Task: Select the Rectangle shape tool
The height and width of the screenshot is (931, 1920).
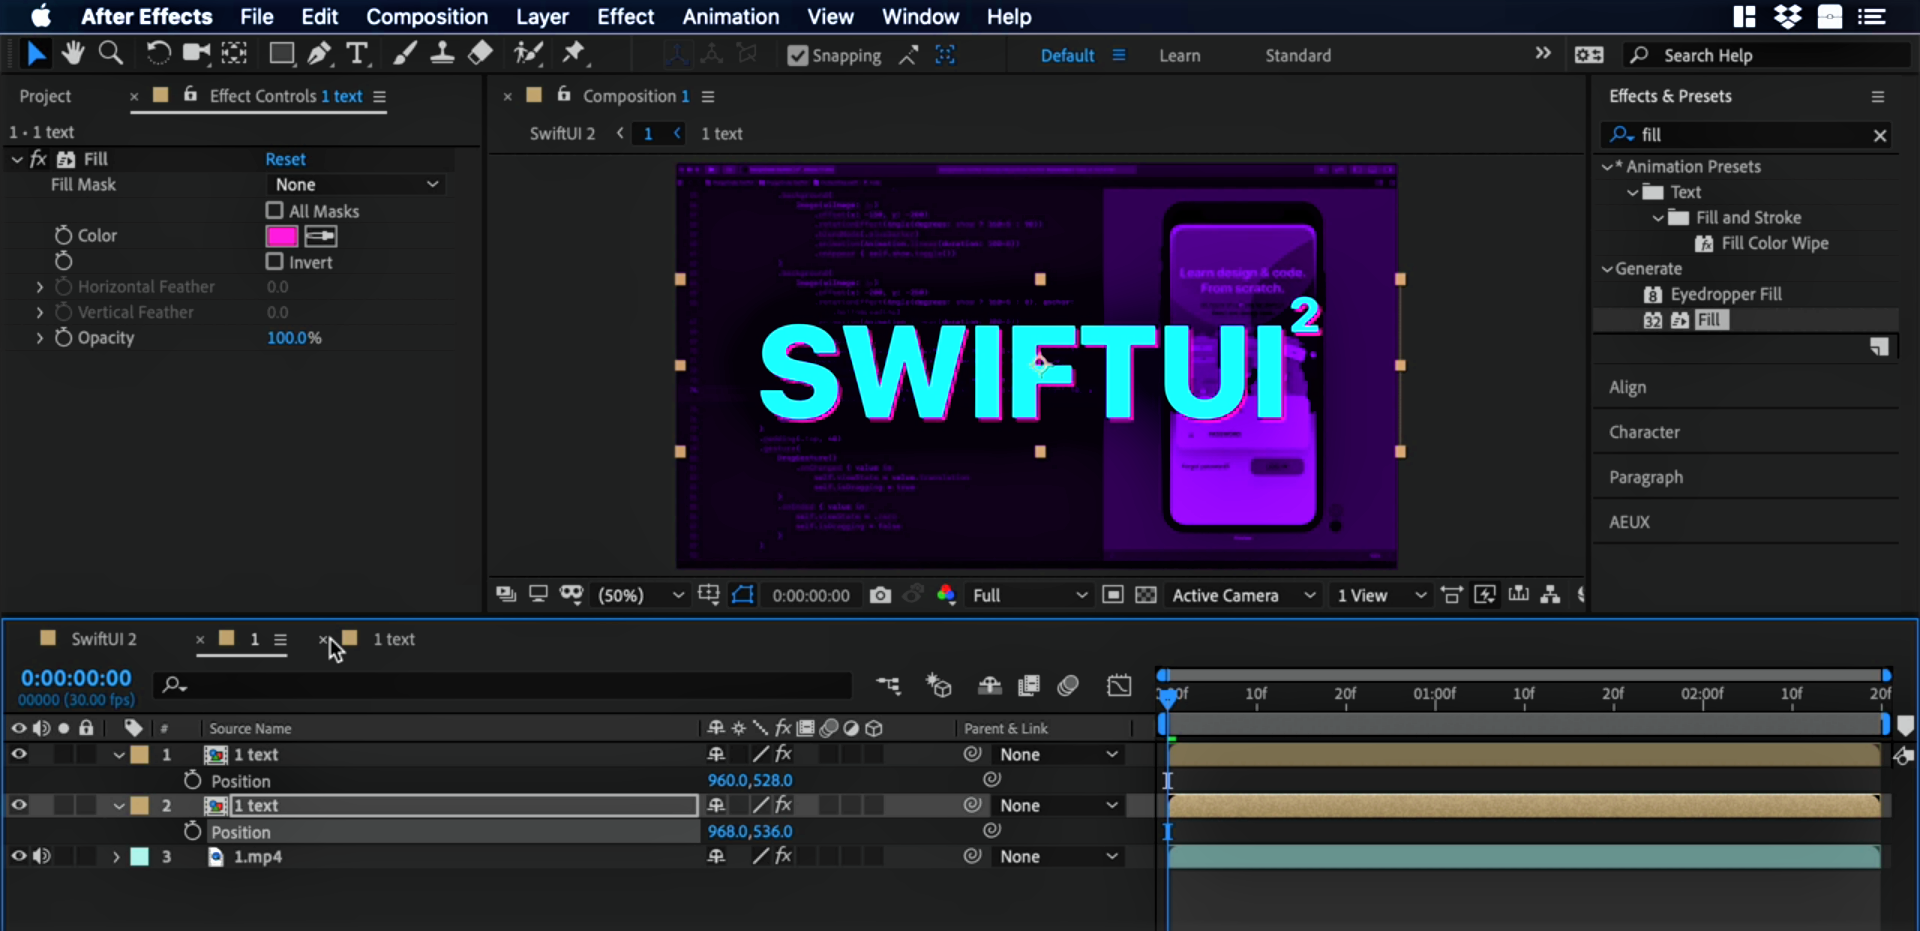Action: tap(281, 54)
